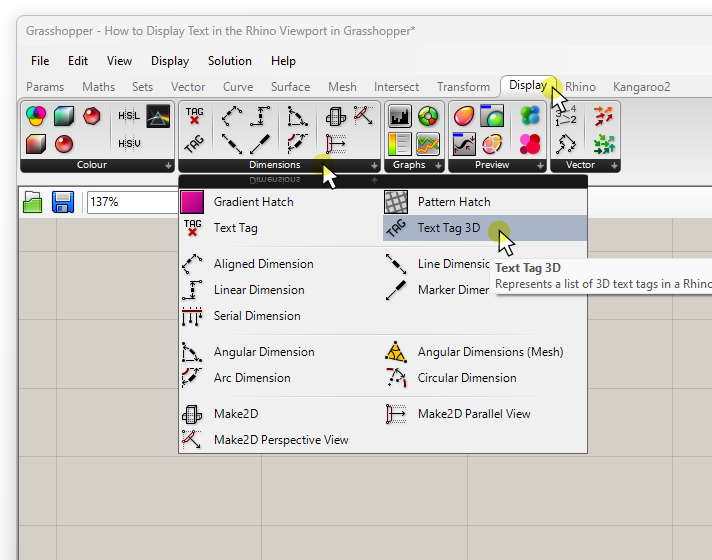This screenshot has height=560, width=712.
Task: Expand the Vector panel dropdown
Action: pos(614,166)
